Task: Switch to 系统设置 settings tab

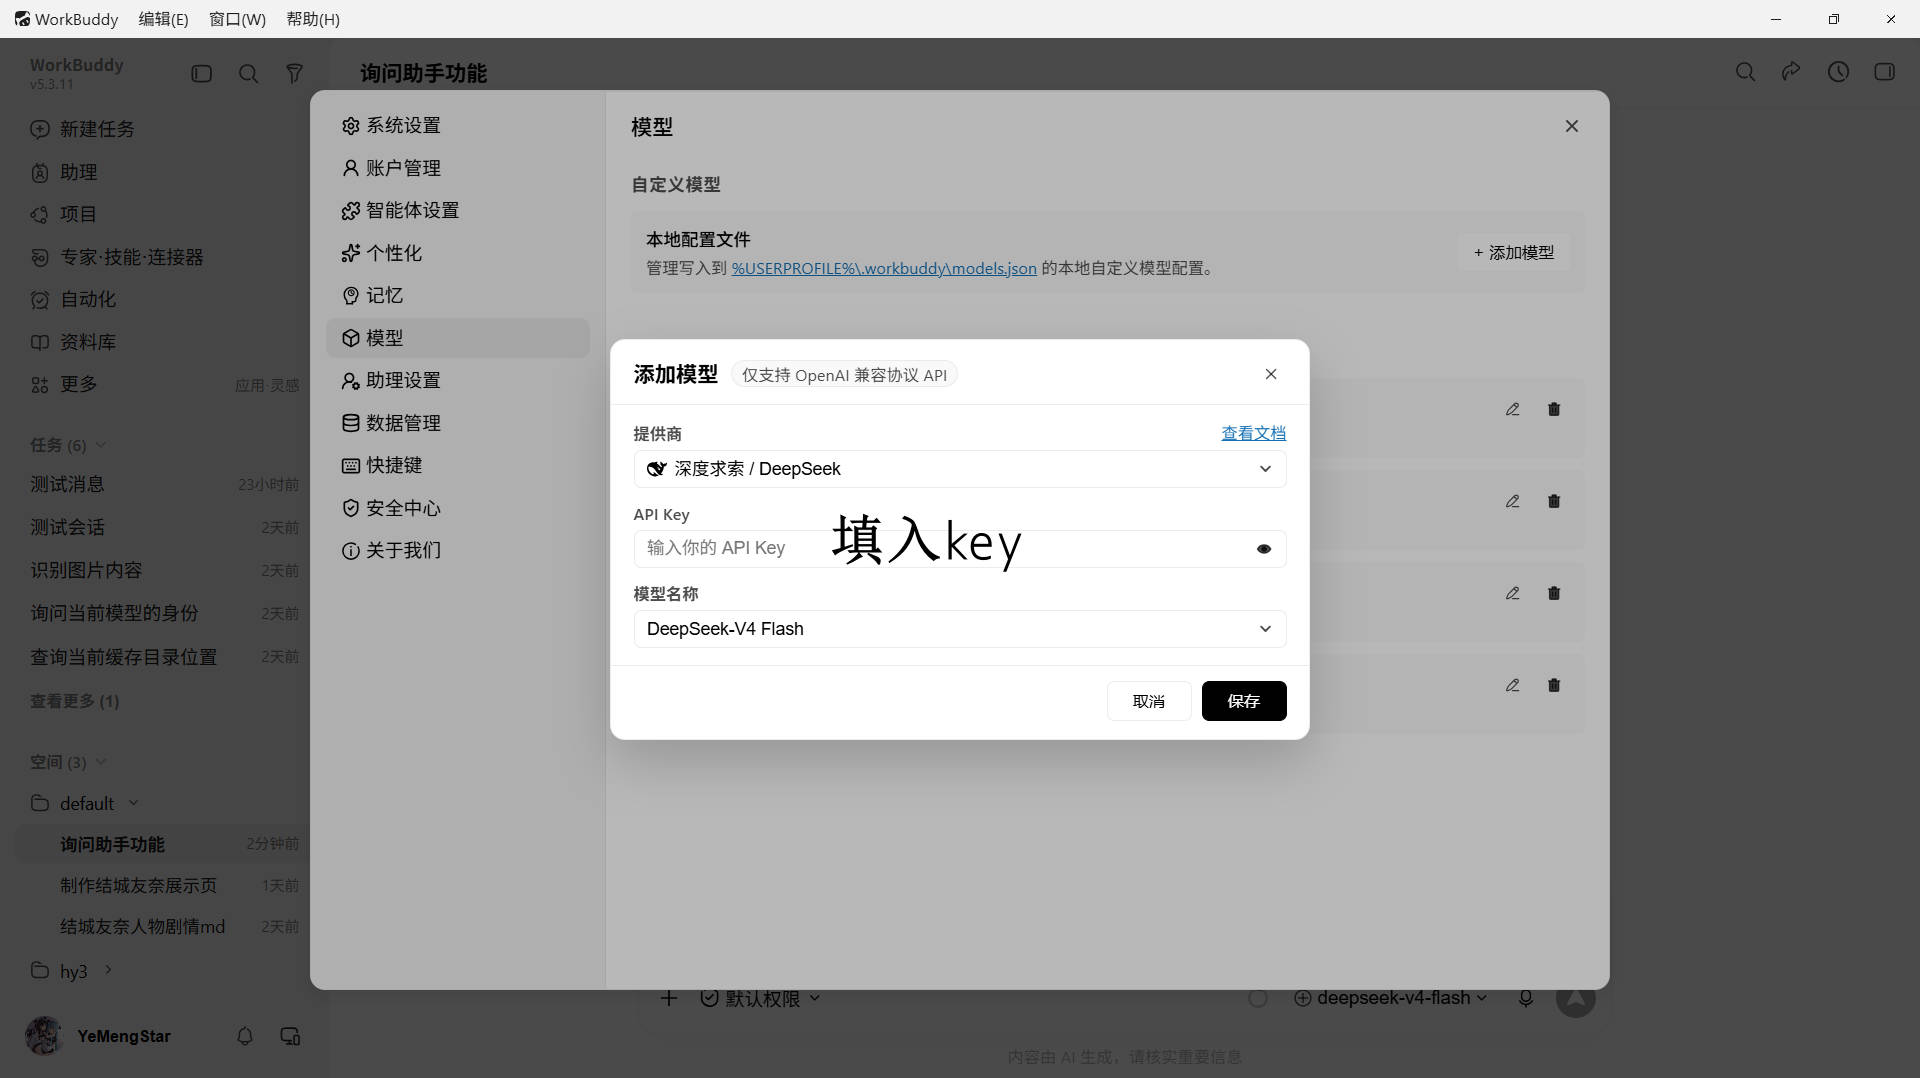Action: (x=458, y=125)
